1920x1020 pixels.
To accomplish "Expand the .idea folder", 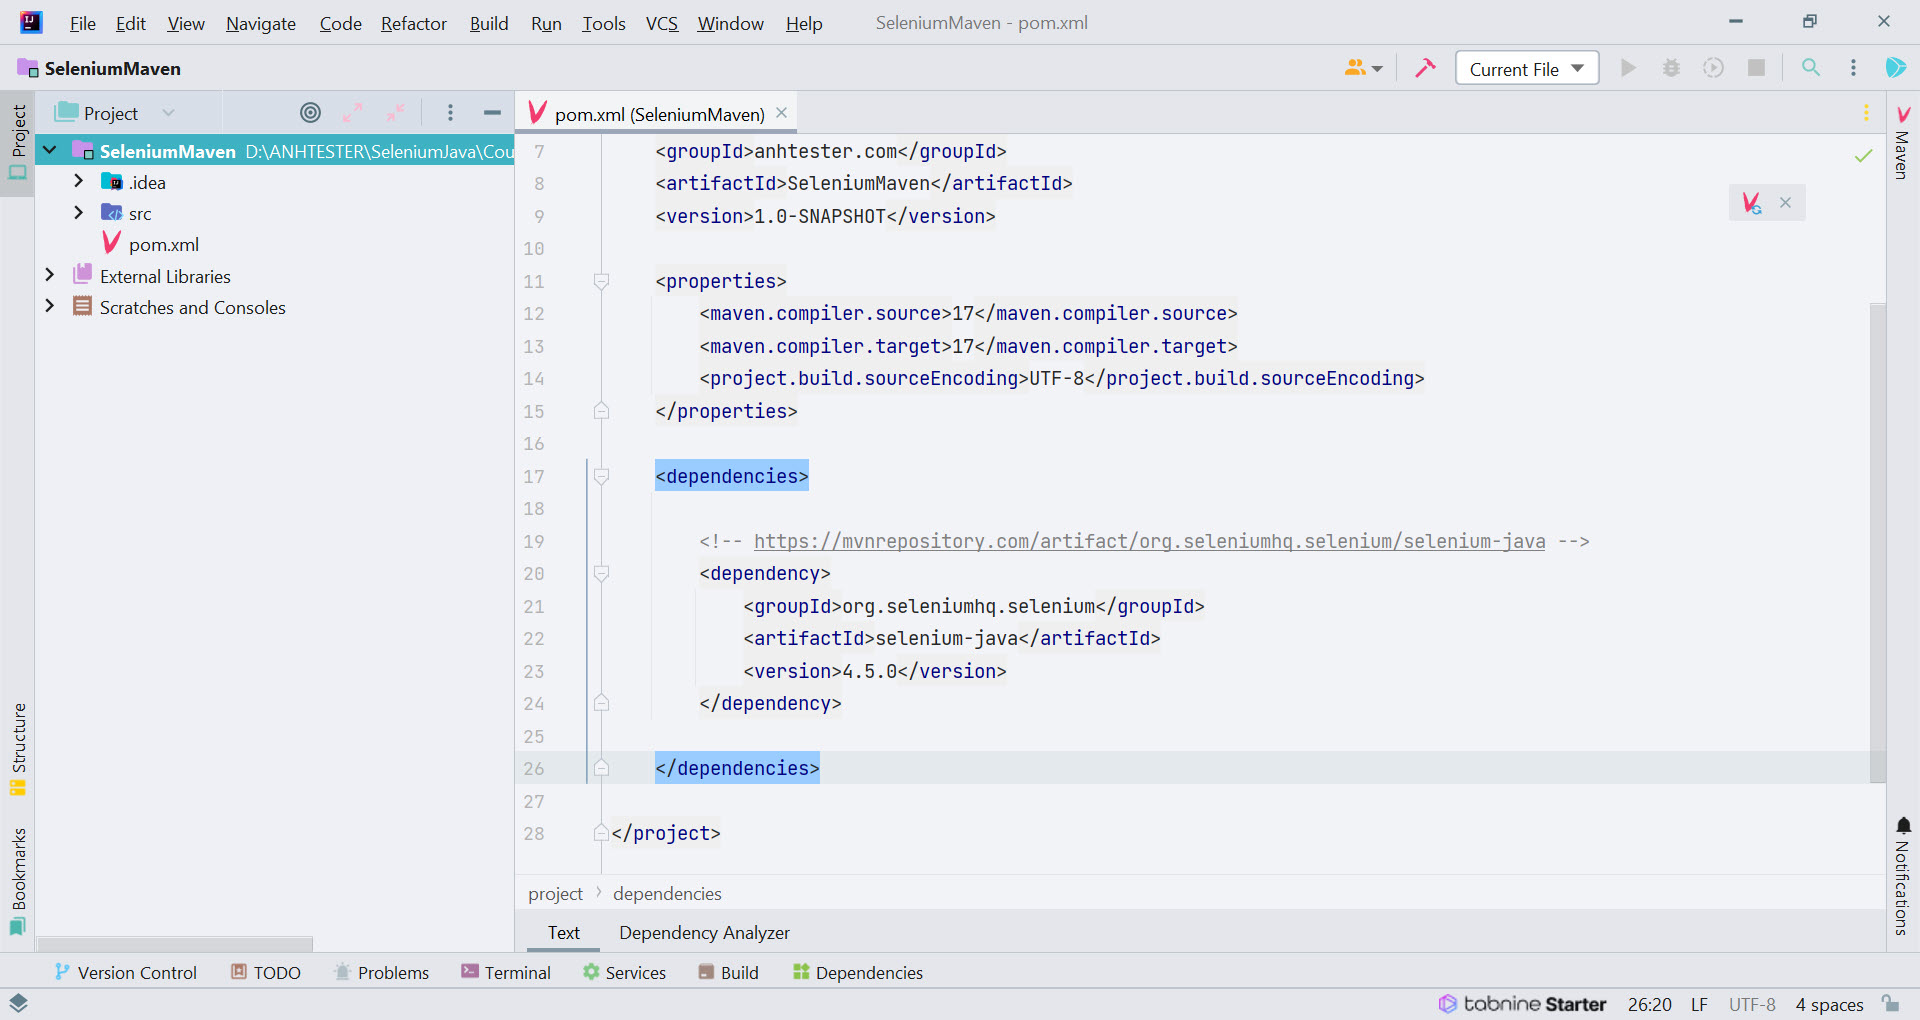I will [x=79, y=182].
